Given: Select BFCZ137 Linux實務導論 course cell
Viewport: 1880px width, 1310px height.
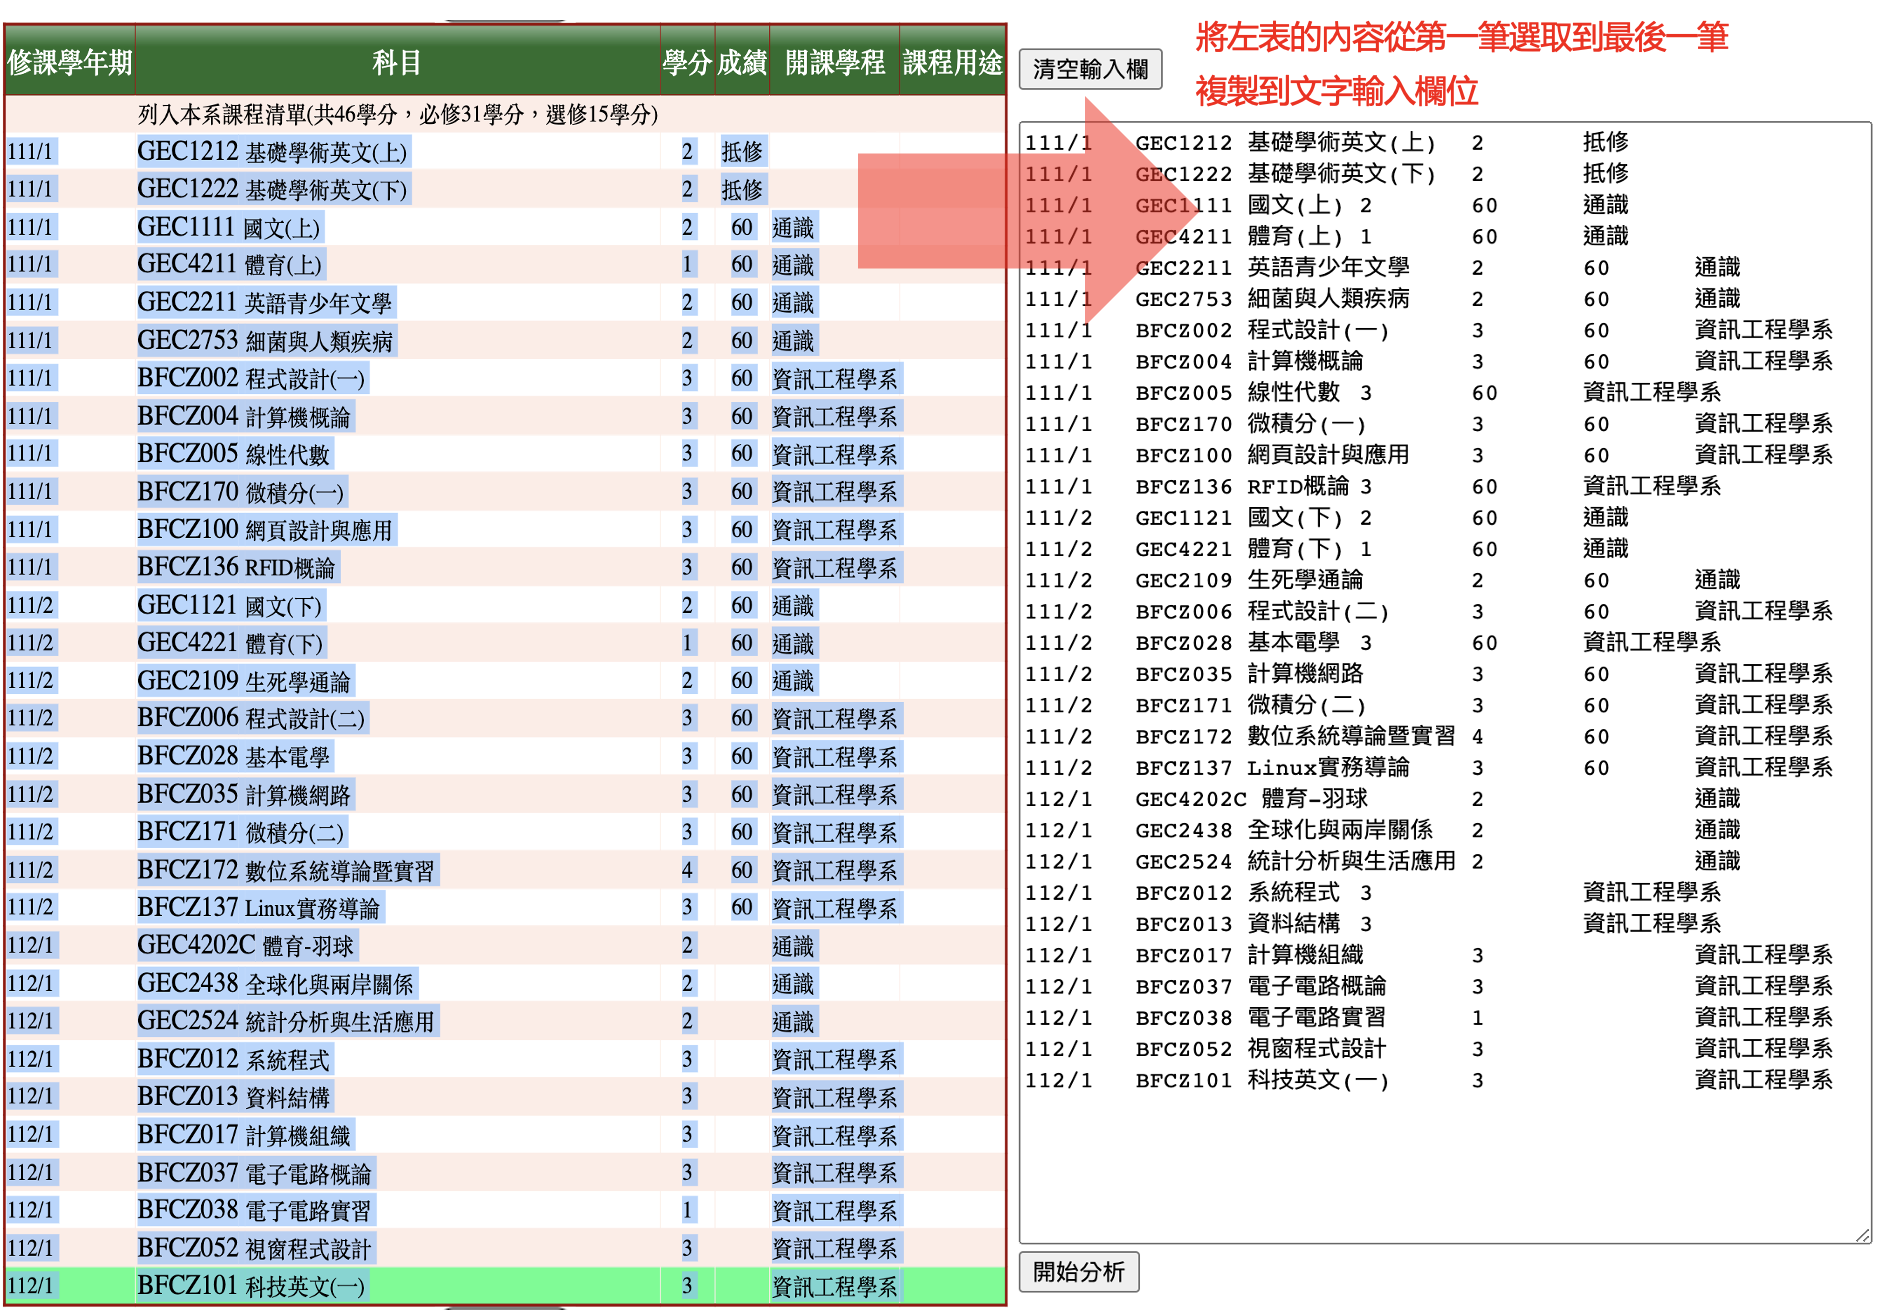Looking at the screenshot, I should (x=259, y=908).
